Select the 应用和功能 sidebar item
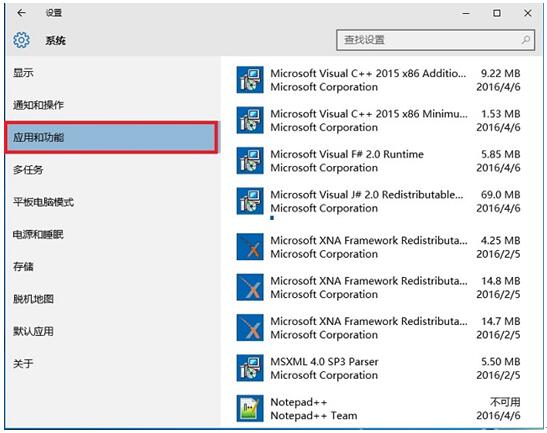 112,137
